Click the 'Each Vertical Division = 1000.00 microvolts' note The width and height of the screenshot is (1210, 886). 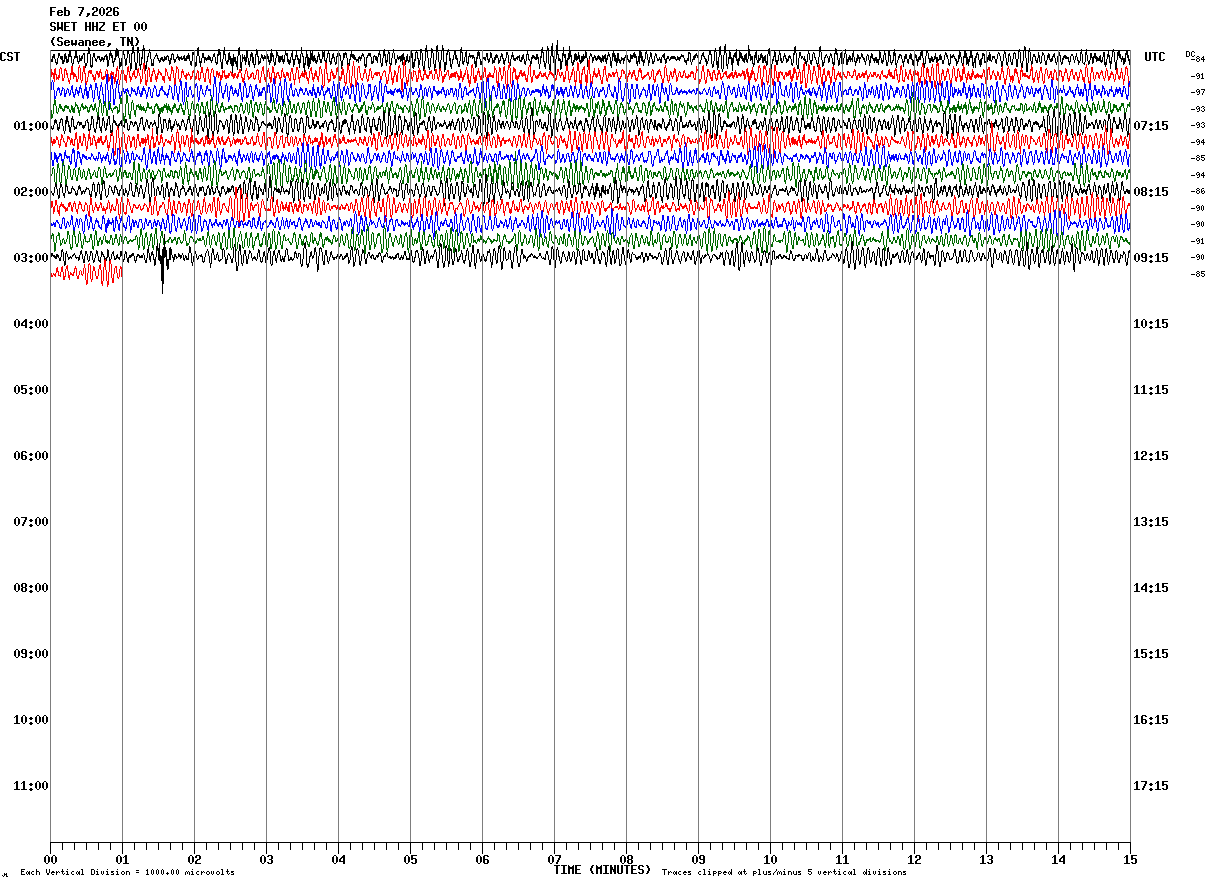point(127,873)
